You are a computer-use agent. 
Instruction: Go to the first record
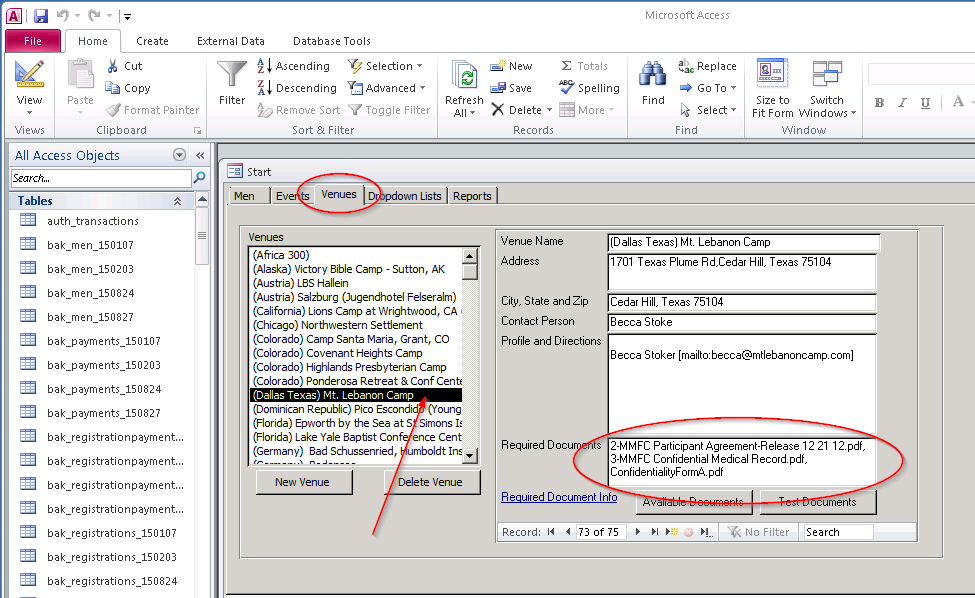coord(551,532)
